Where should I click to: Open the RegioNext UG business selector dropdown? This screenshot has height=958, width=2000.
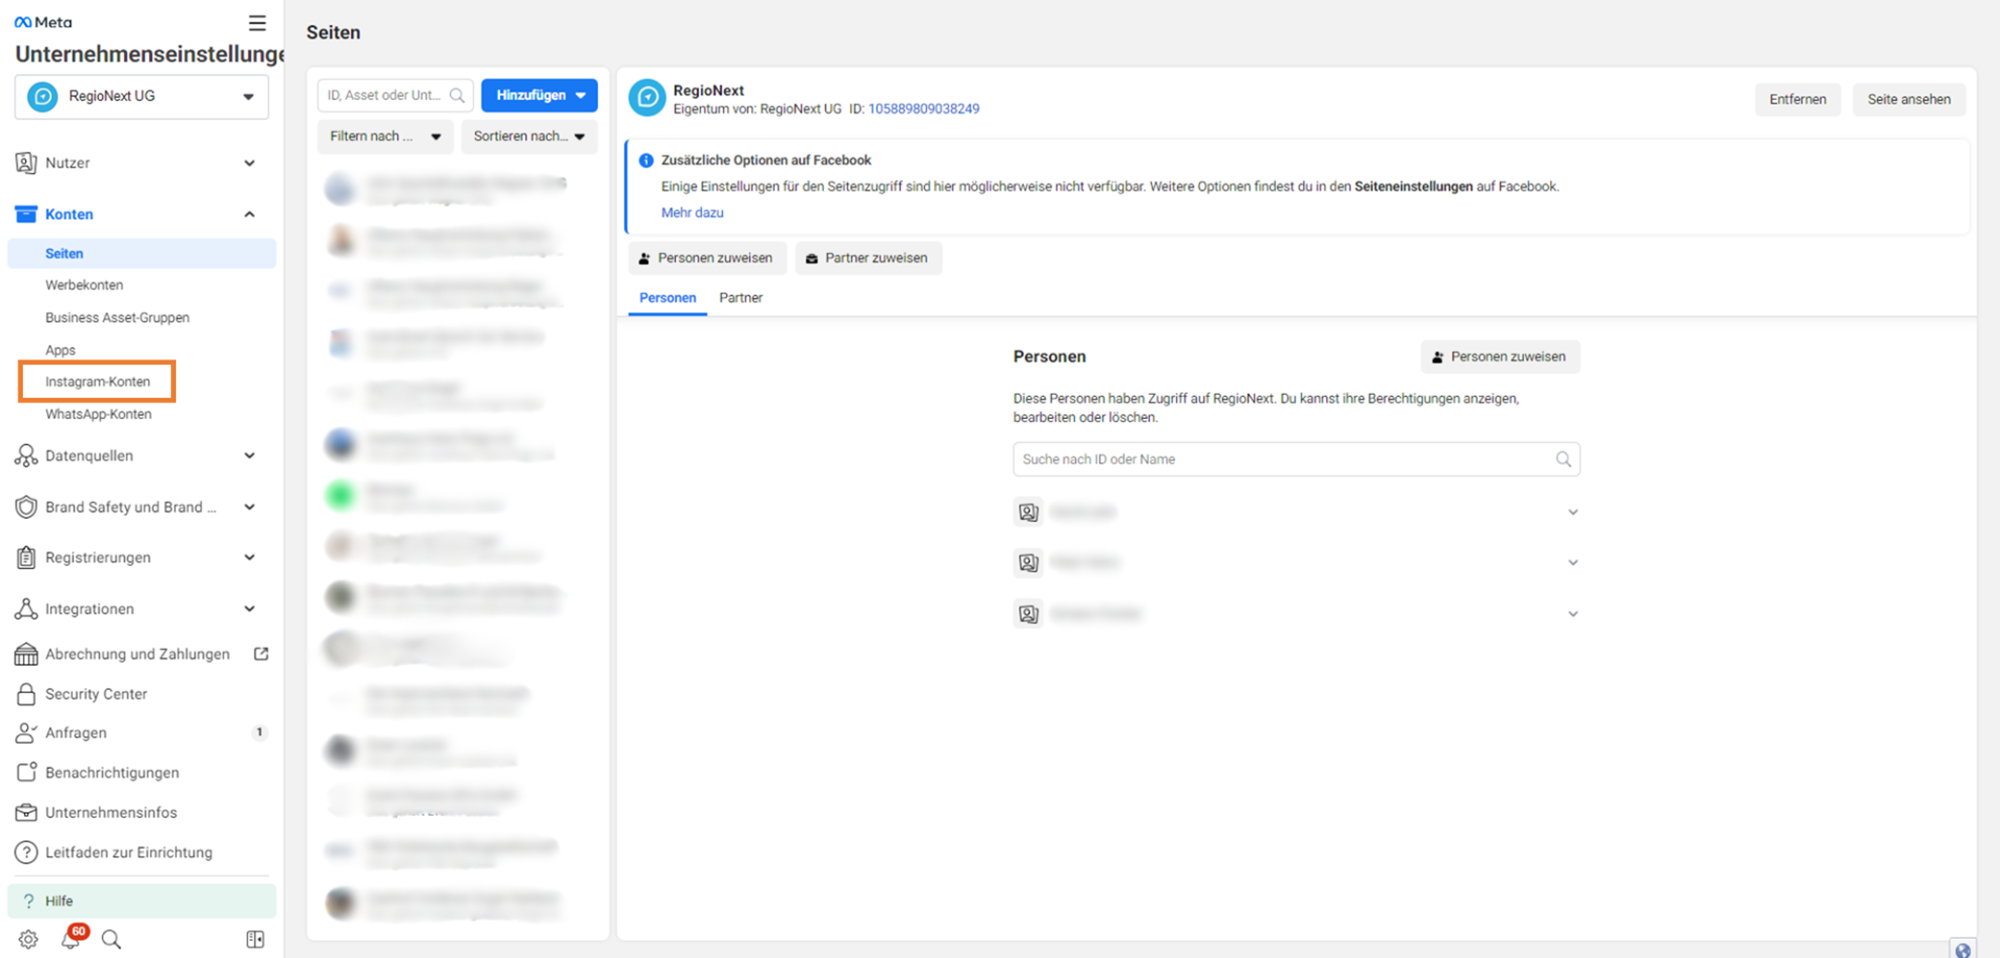click(142, 97)
